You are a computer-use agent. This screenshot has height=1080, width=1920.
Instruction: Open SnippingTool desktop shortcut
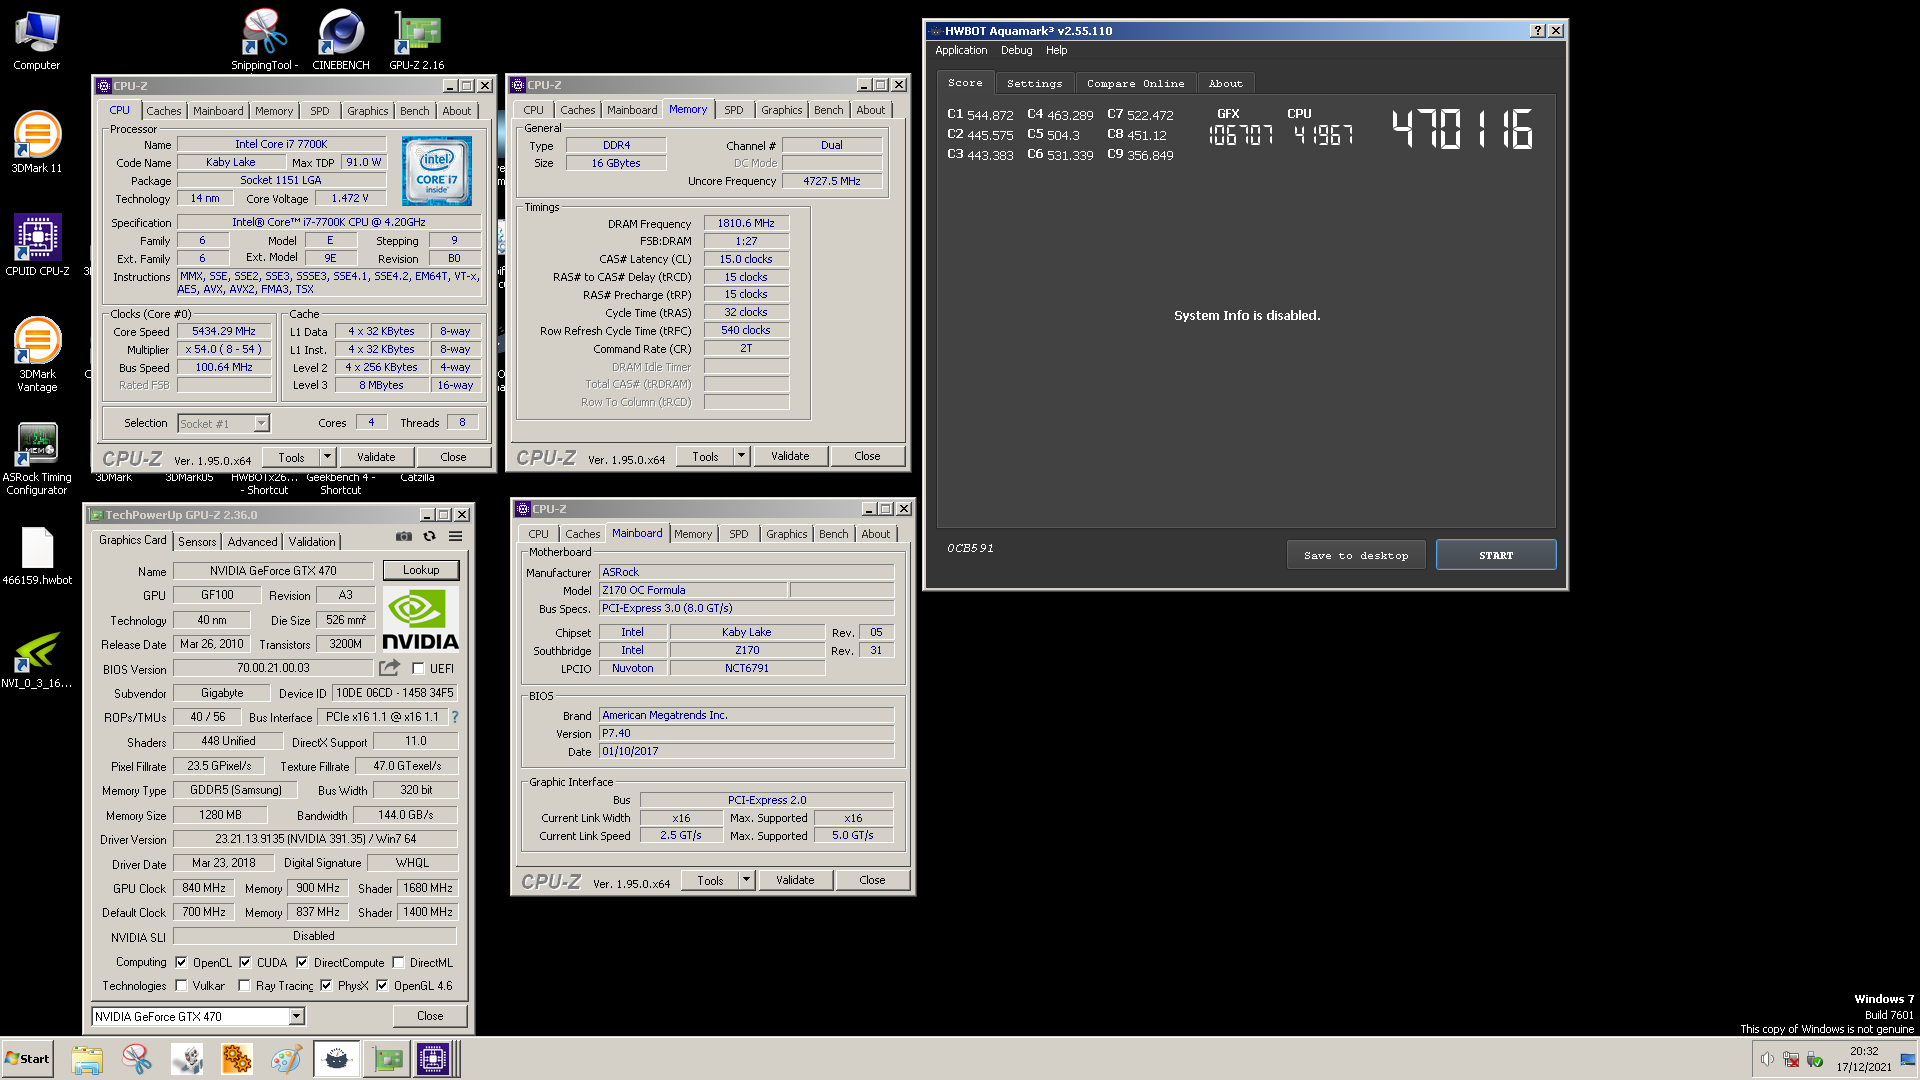click(265, 40)
